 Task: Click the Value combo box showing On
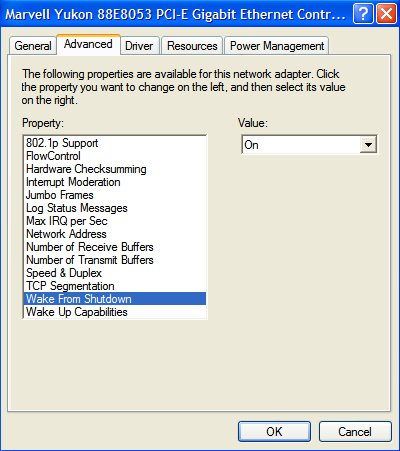[x=309, y=145]
